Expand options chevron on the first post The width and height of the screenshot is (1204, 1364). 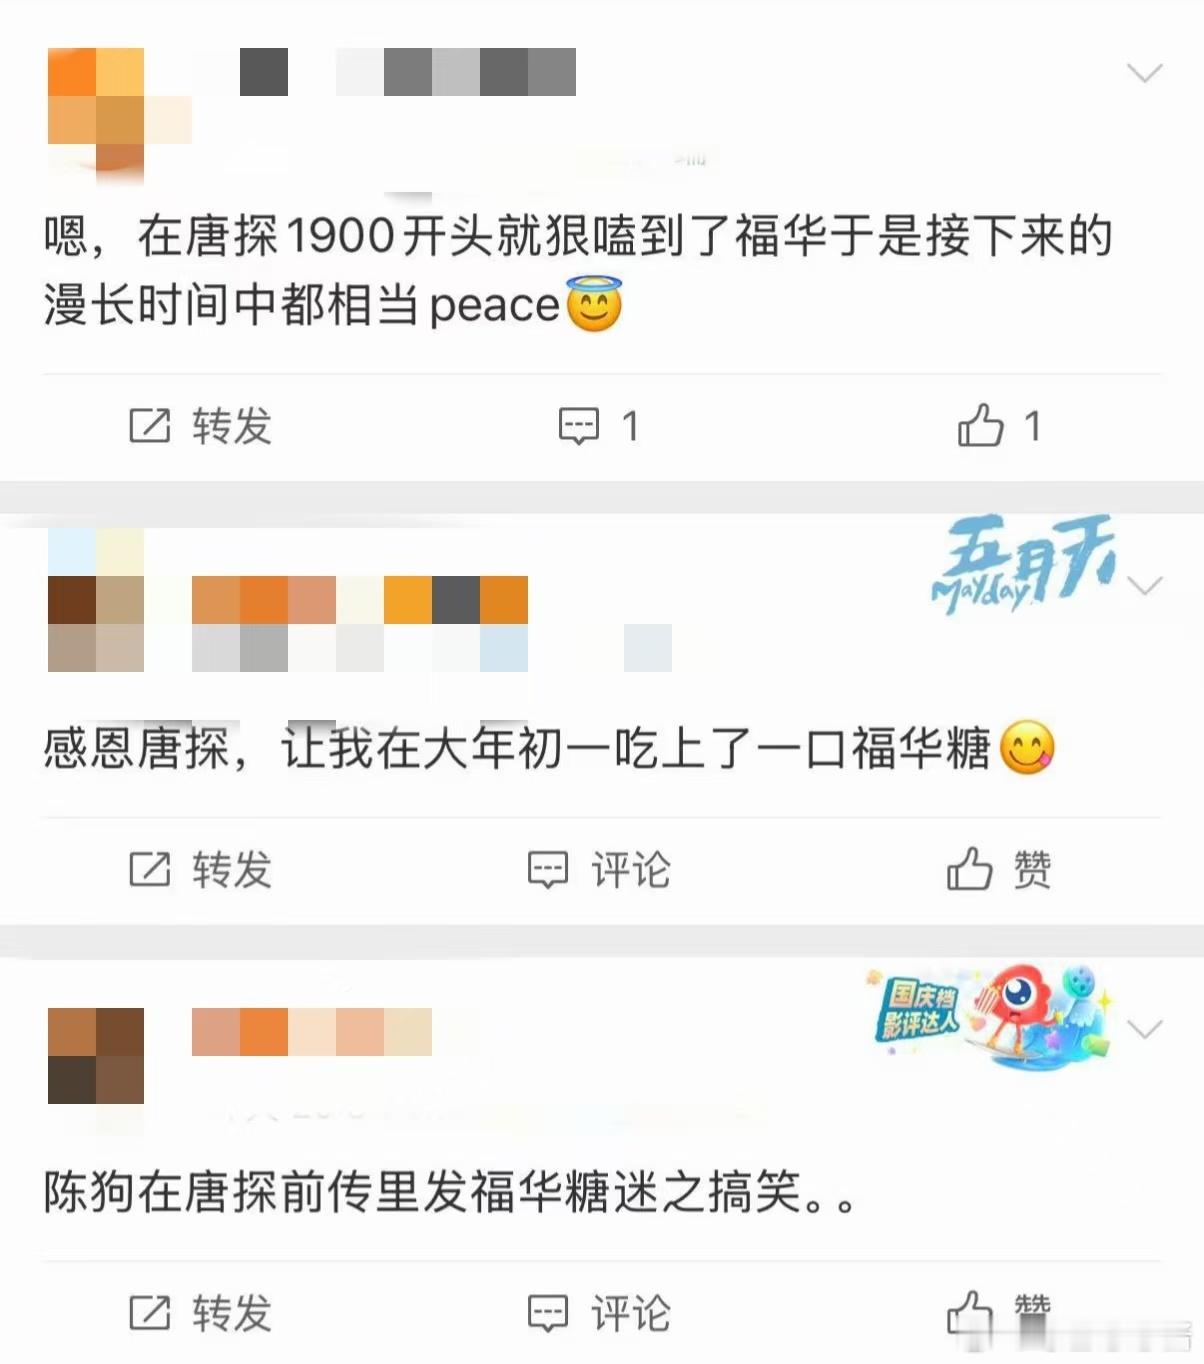click(1144, 72)
